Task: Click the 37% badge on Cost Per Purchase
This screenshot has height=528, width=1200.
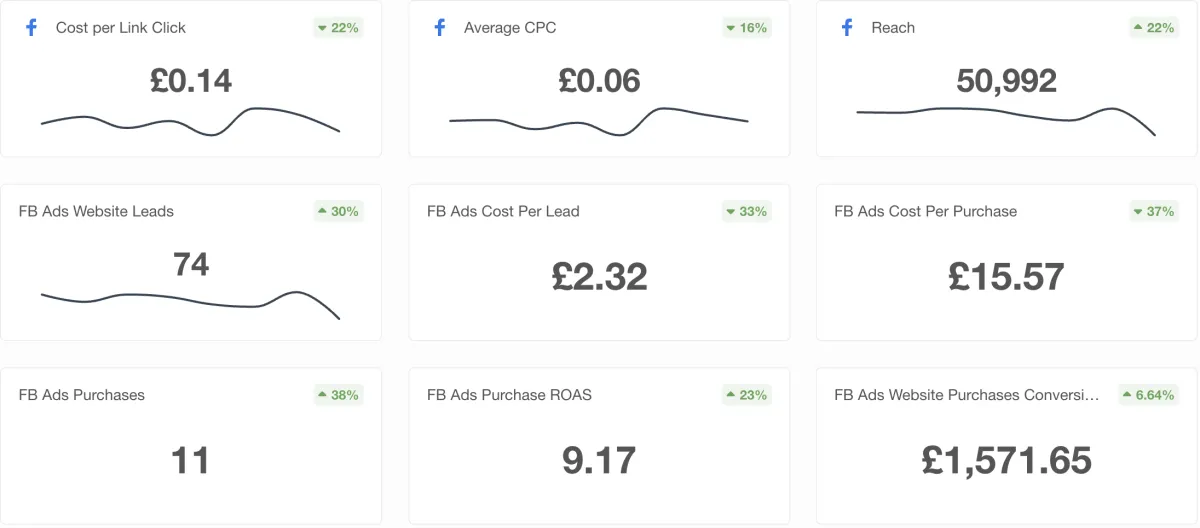Action: [1154, 211]
